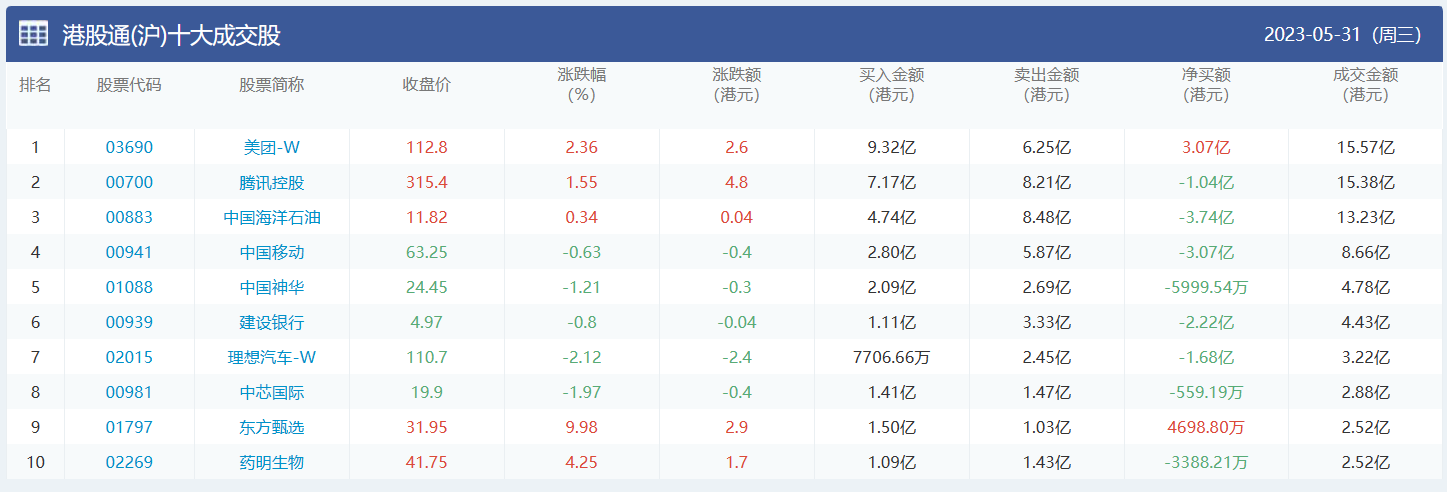Open stock code 00941 link
The height and width of the screenshot is (492, 1447).
pyautogui.click(x=129, y=252)
